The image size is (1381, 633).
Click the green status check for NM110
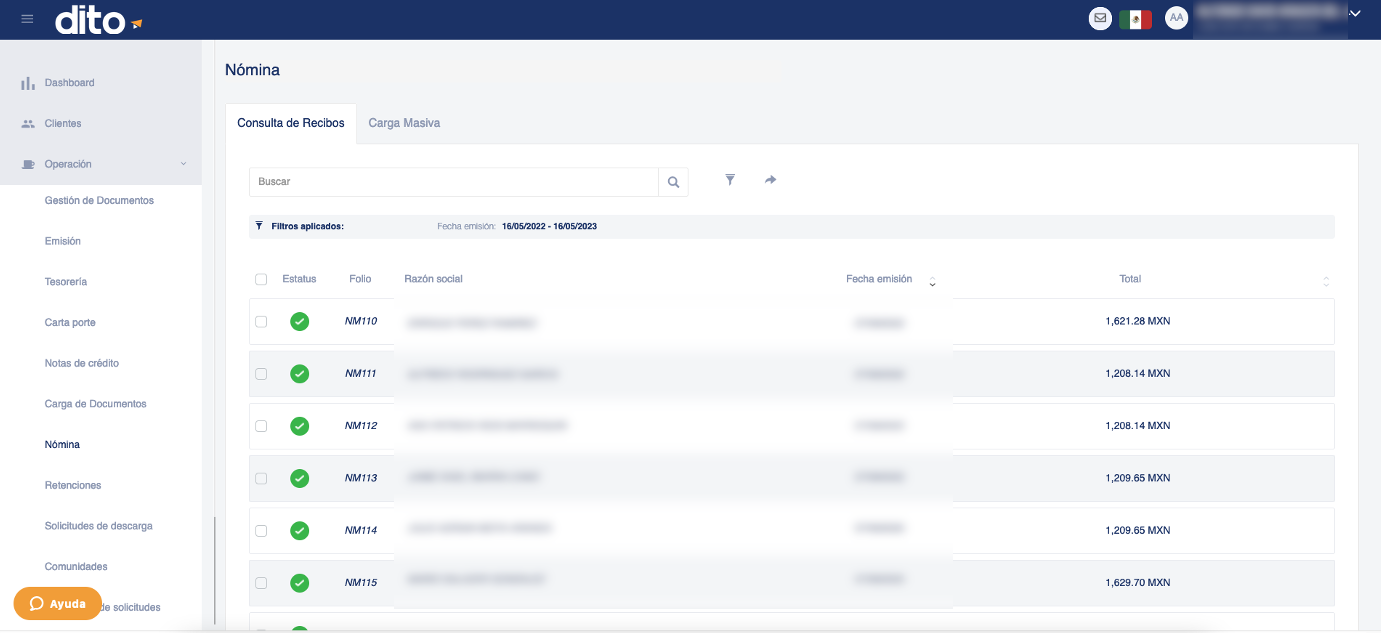(299, 322)
